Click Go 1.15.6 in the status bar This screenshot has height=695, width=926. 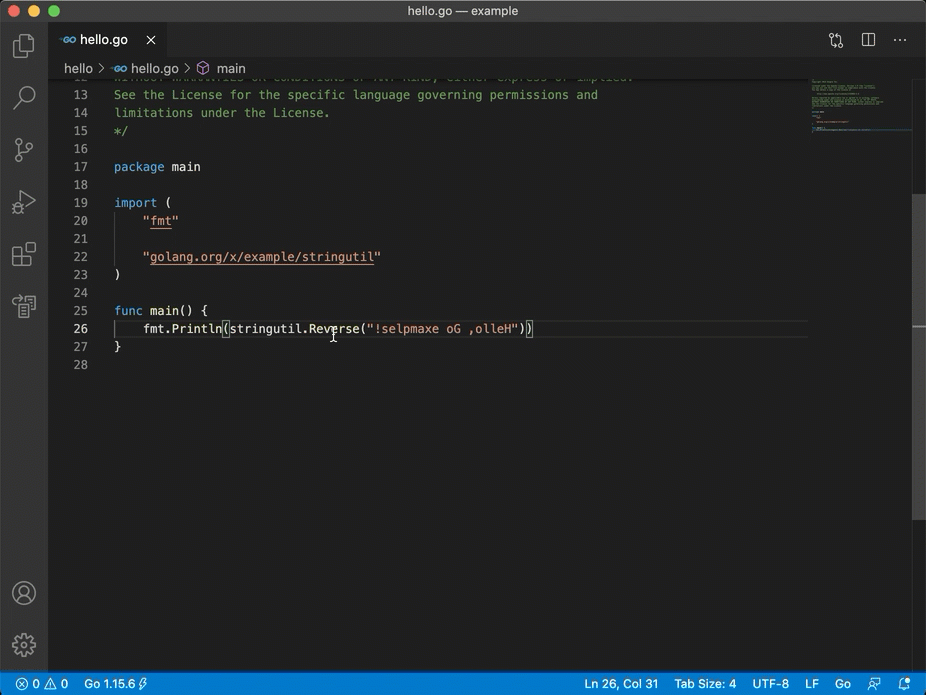110,684
